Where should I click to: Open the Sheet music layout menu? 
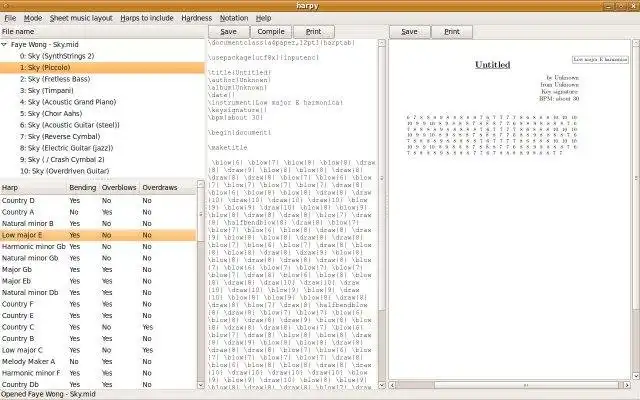pos(81,18)
